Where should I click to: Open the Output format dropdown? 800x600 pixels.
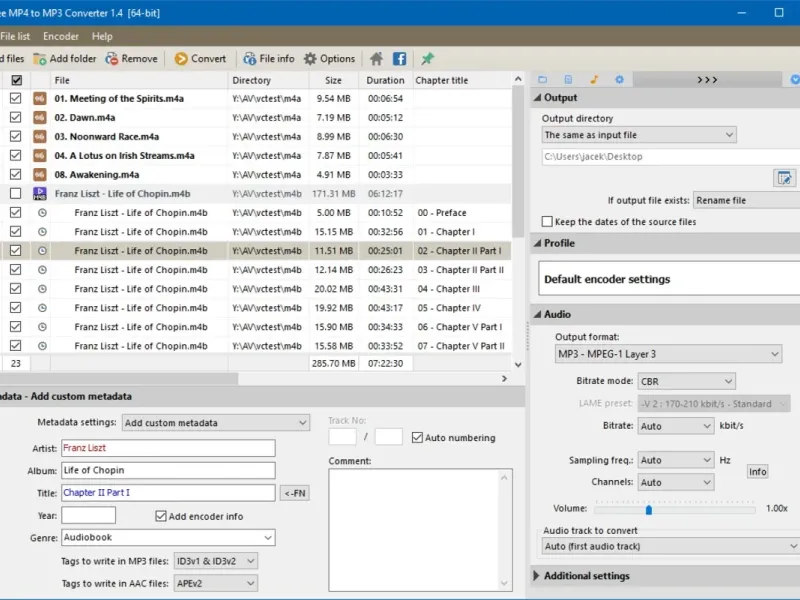[x=668, y=354]
